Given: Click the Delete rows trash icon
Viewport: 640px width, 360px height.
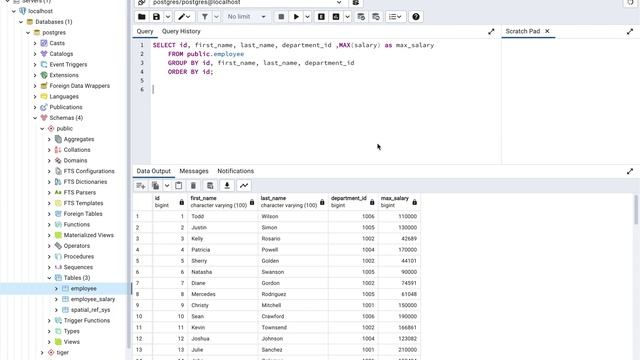Looking at the screenshot, I should pyautogui.click(x=193, y=186).
